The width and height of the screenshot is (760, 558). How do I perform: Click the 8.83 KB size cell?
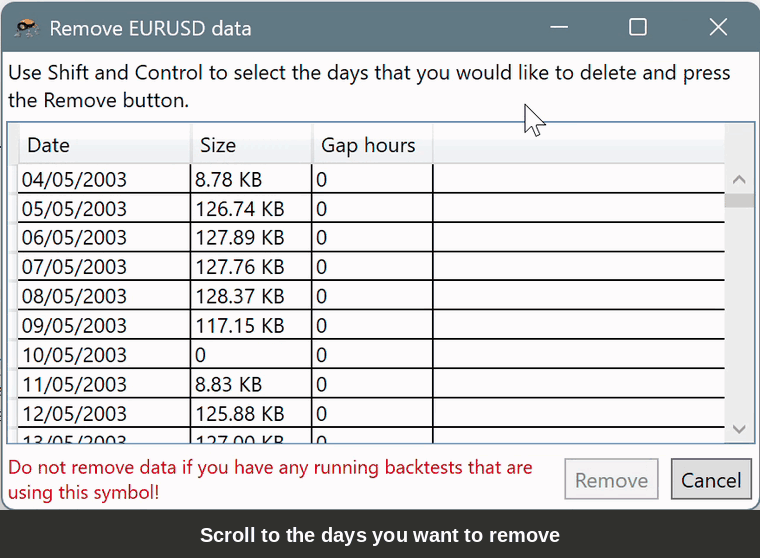[251, 384]
